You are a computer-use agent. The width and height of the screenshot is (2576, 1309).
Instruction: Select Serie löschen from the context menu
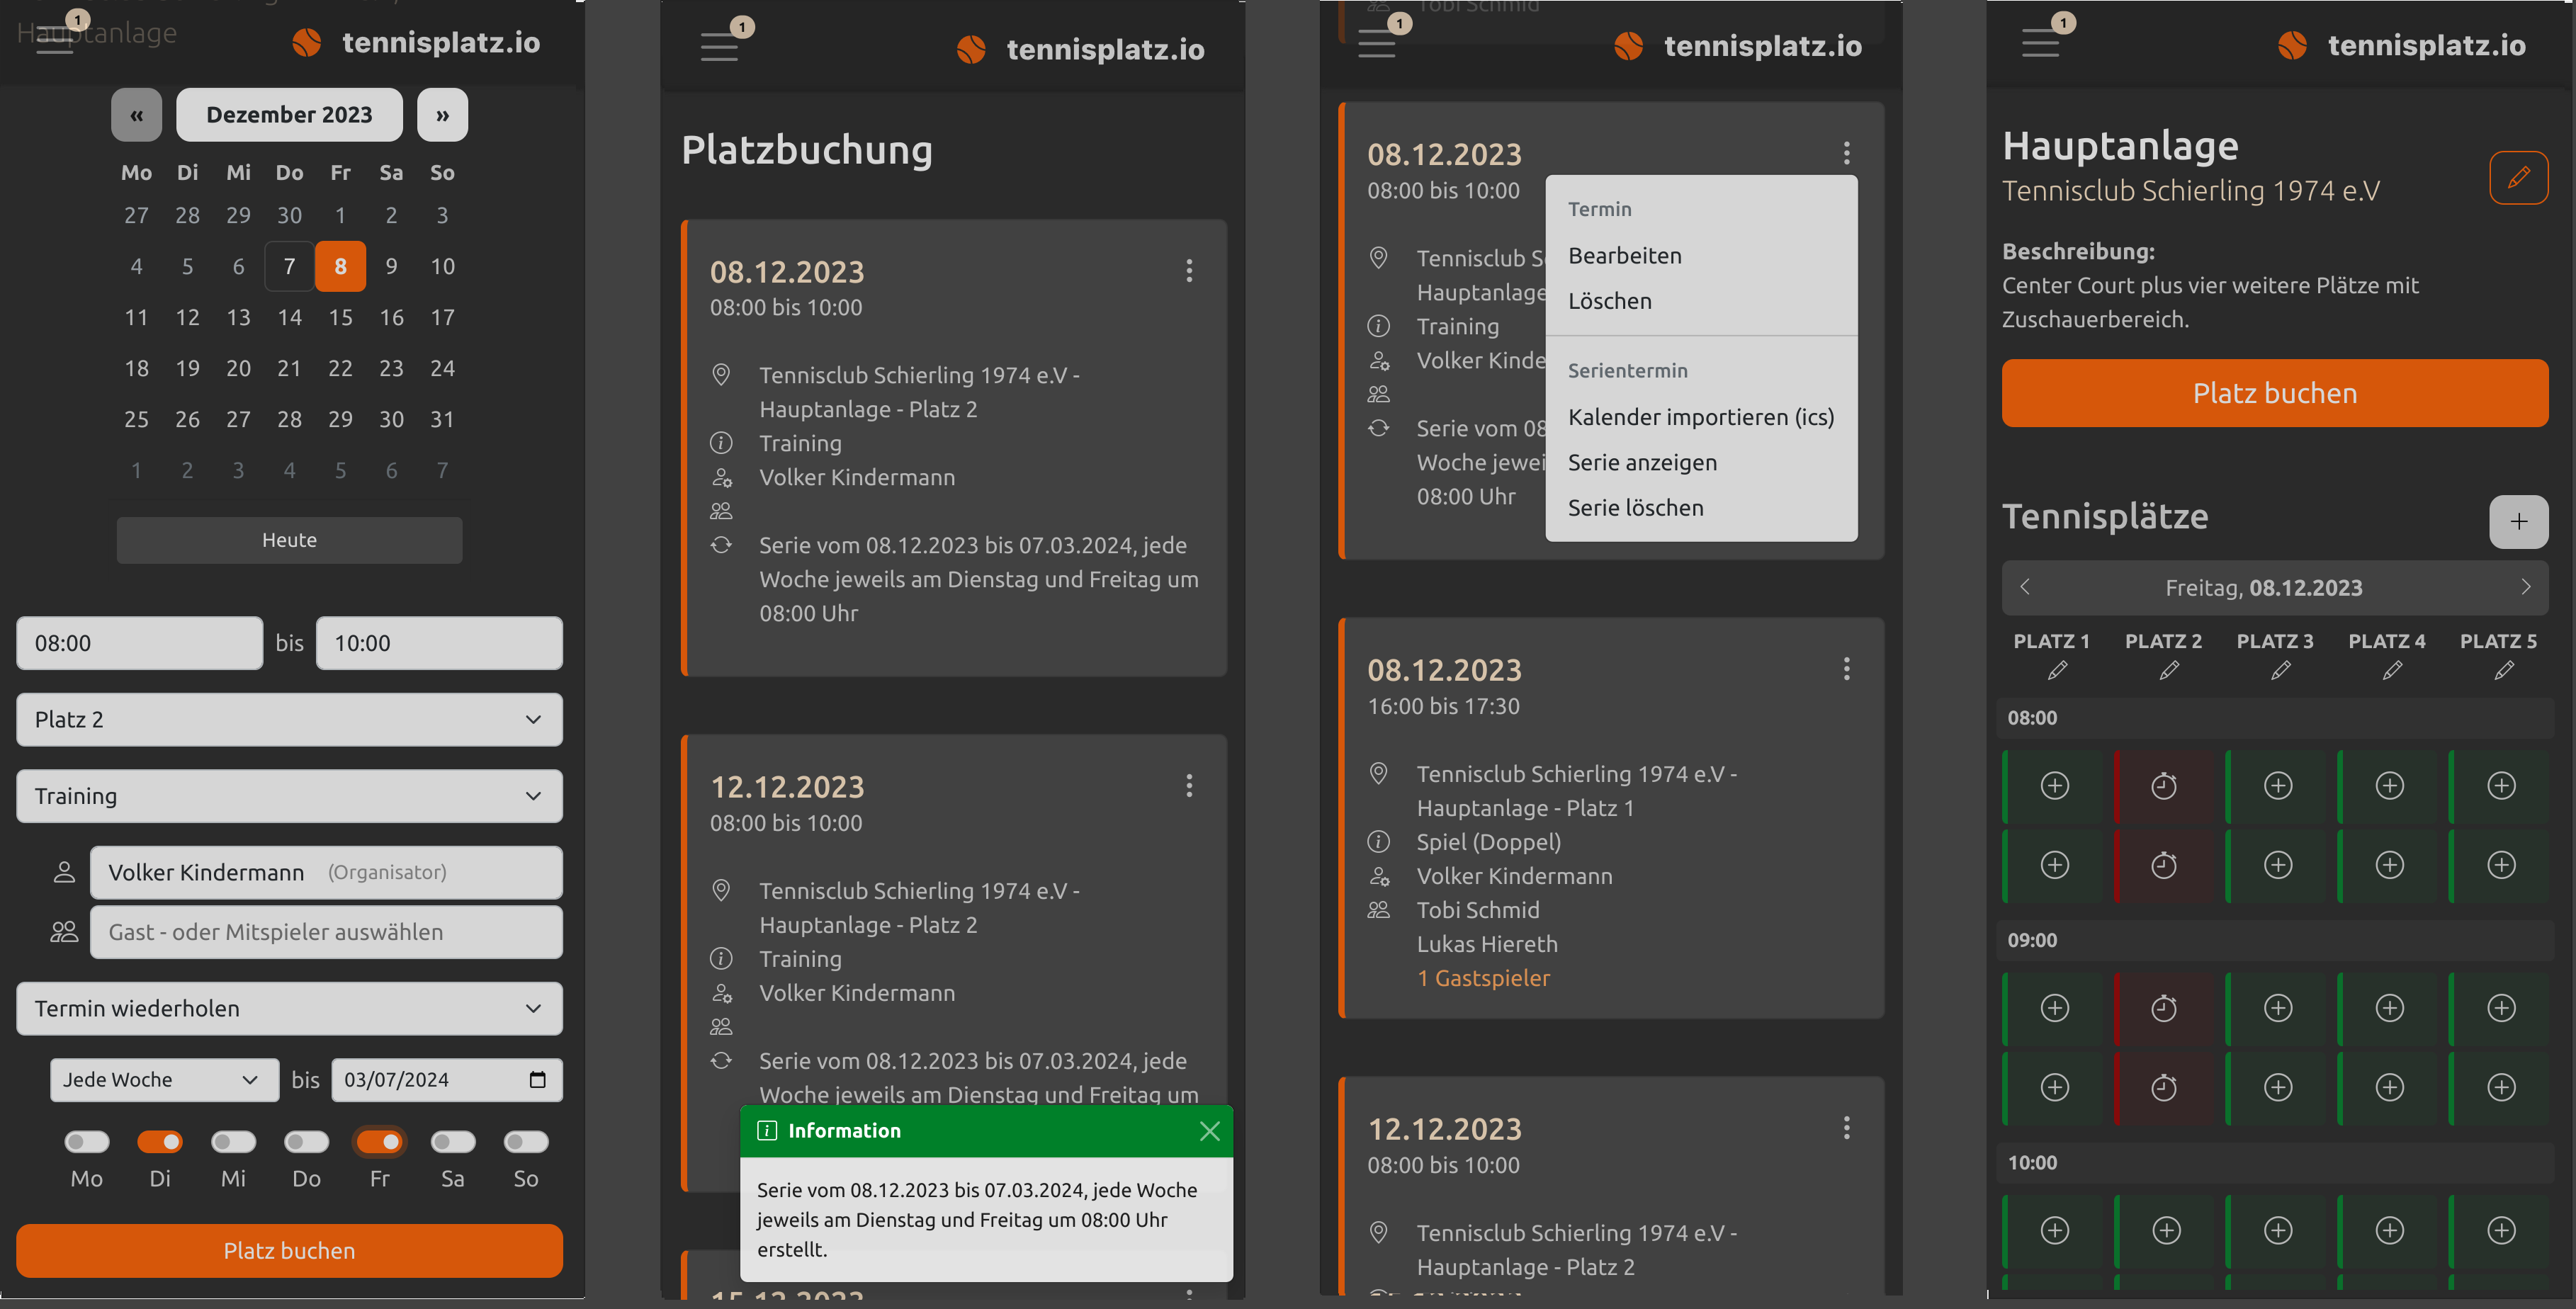click(x=1635, y=508)
